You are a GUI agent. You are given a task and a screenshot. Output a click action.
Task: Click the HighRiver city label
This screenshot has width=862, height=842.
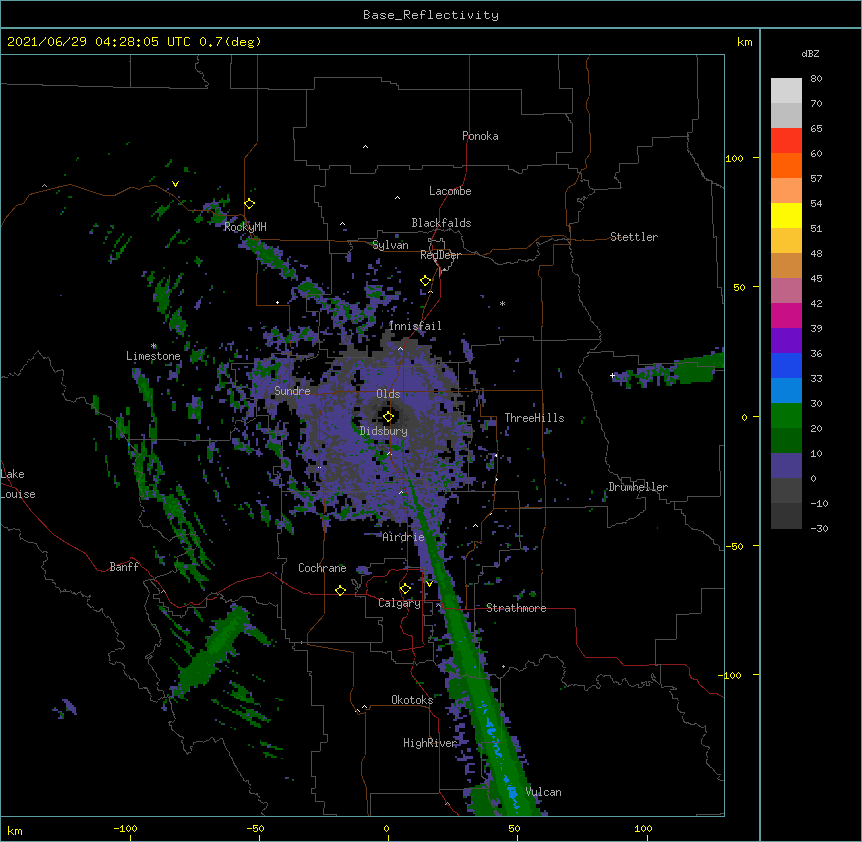pos(430,743)
